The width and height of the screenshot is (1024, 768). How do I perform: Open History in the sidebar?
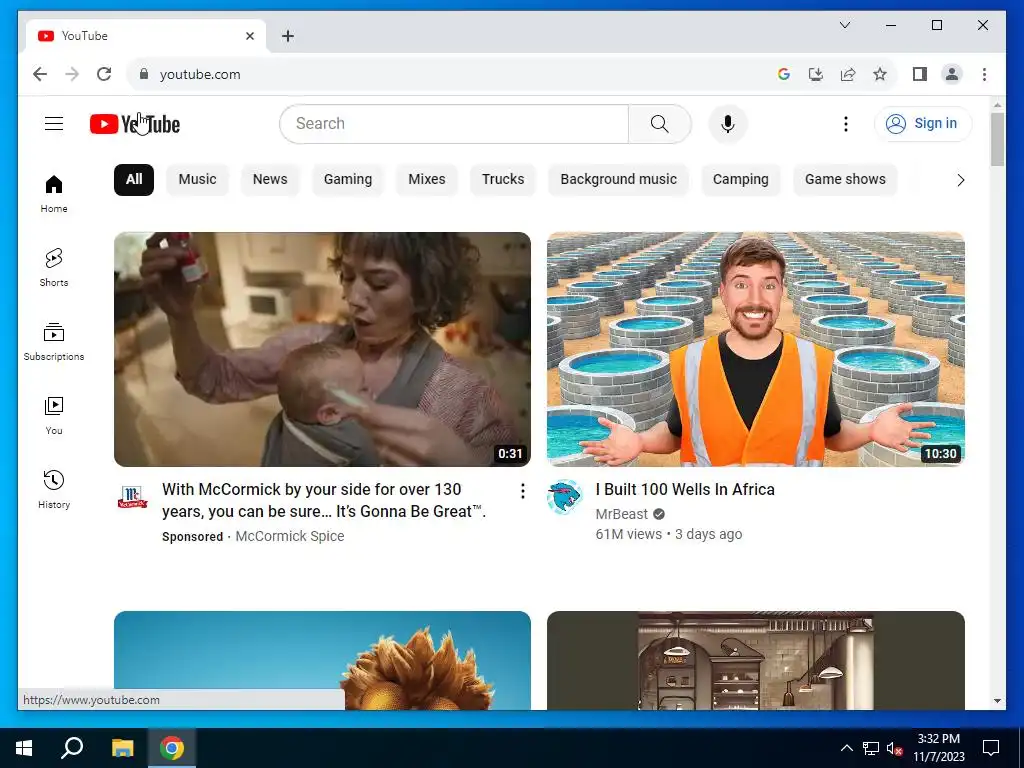tap(54, 489)
